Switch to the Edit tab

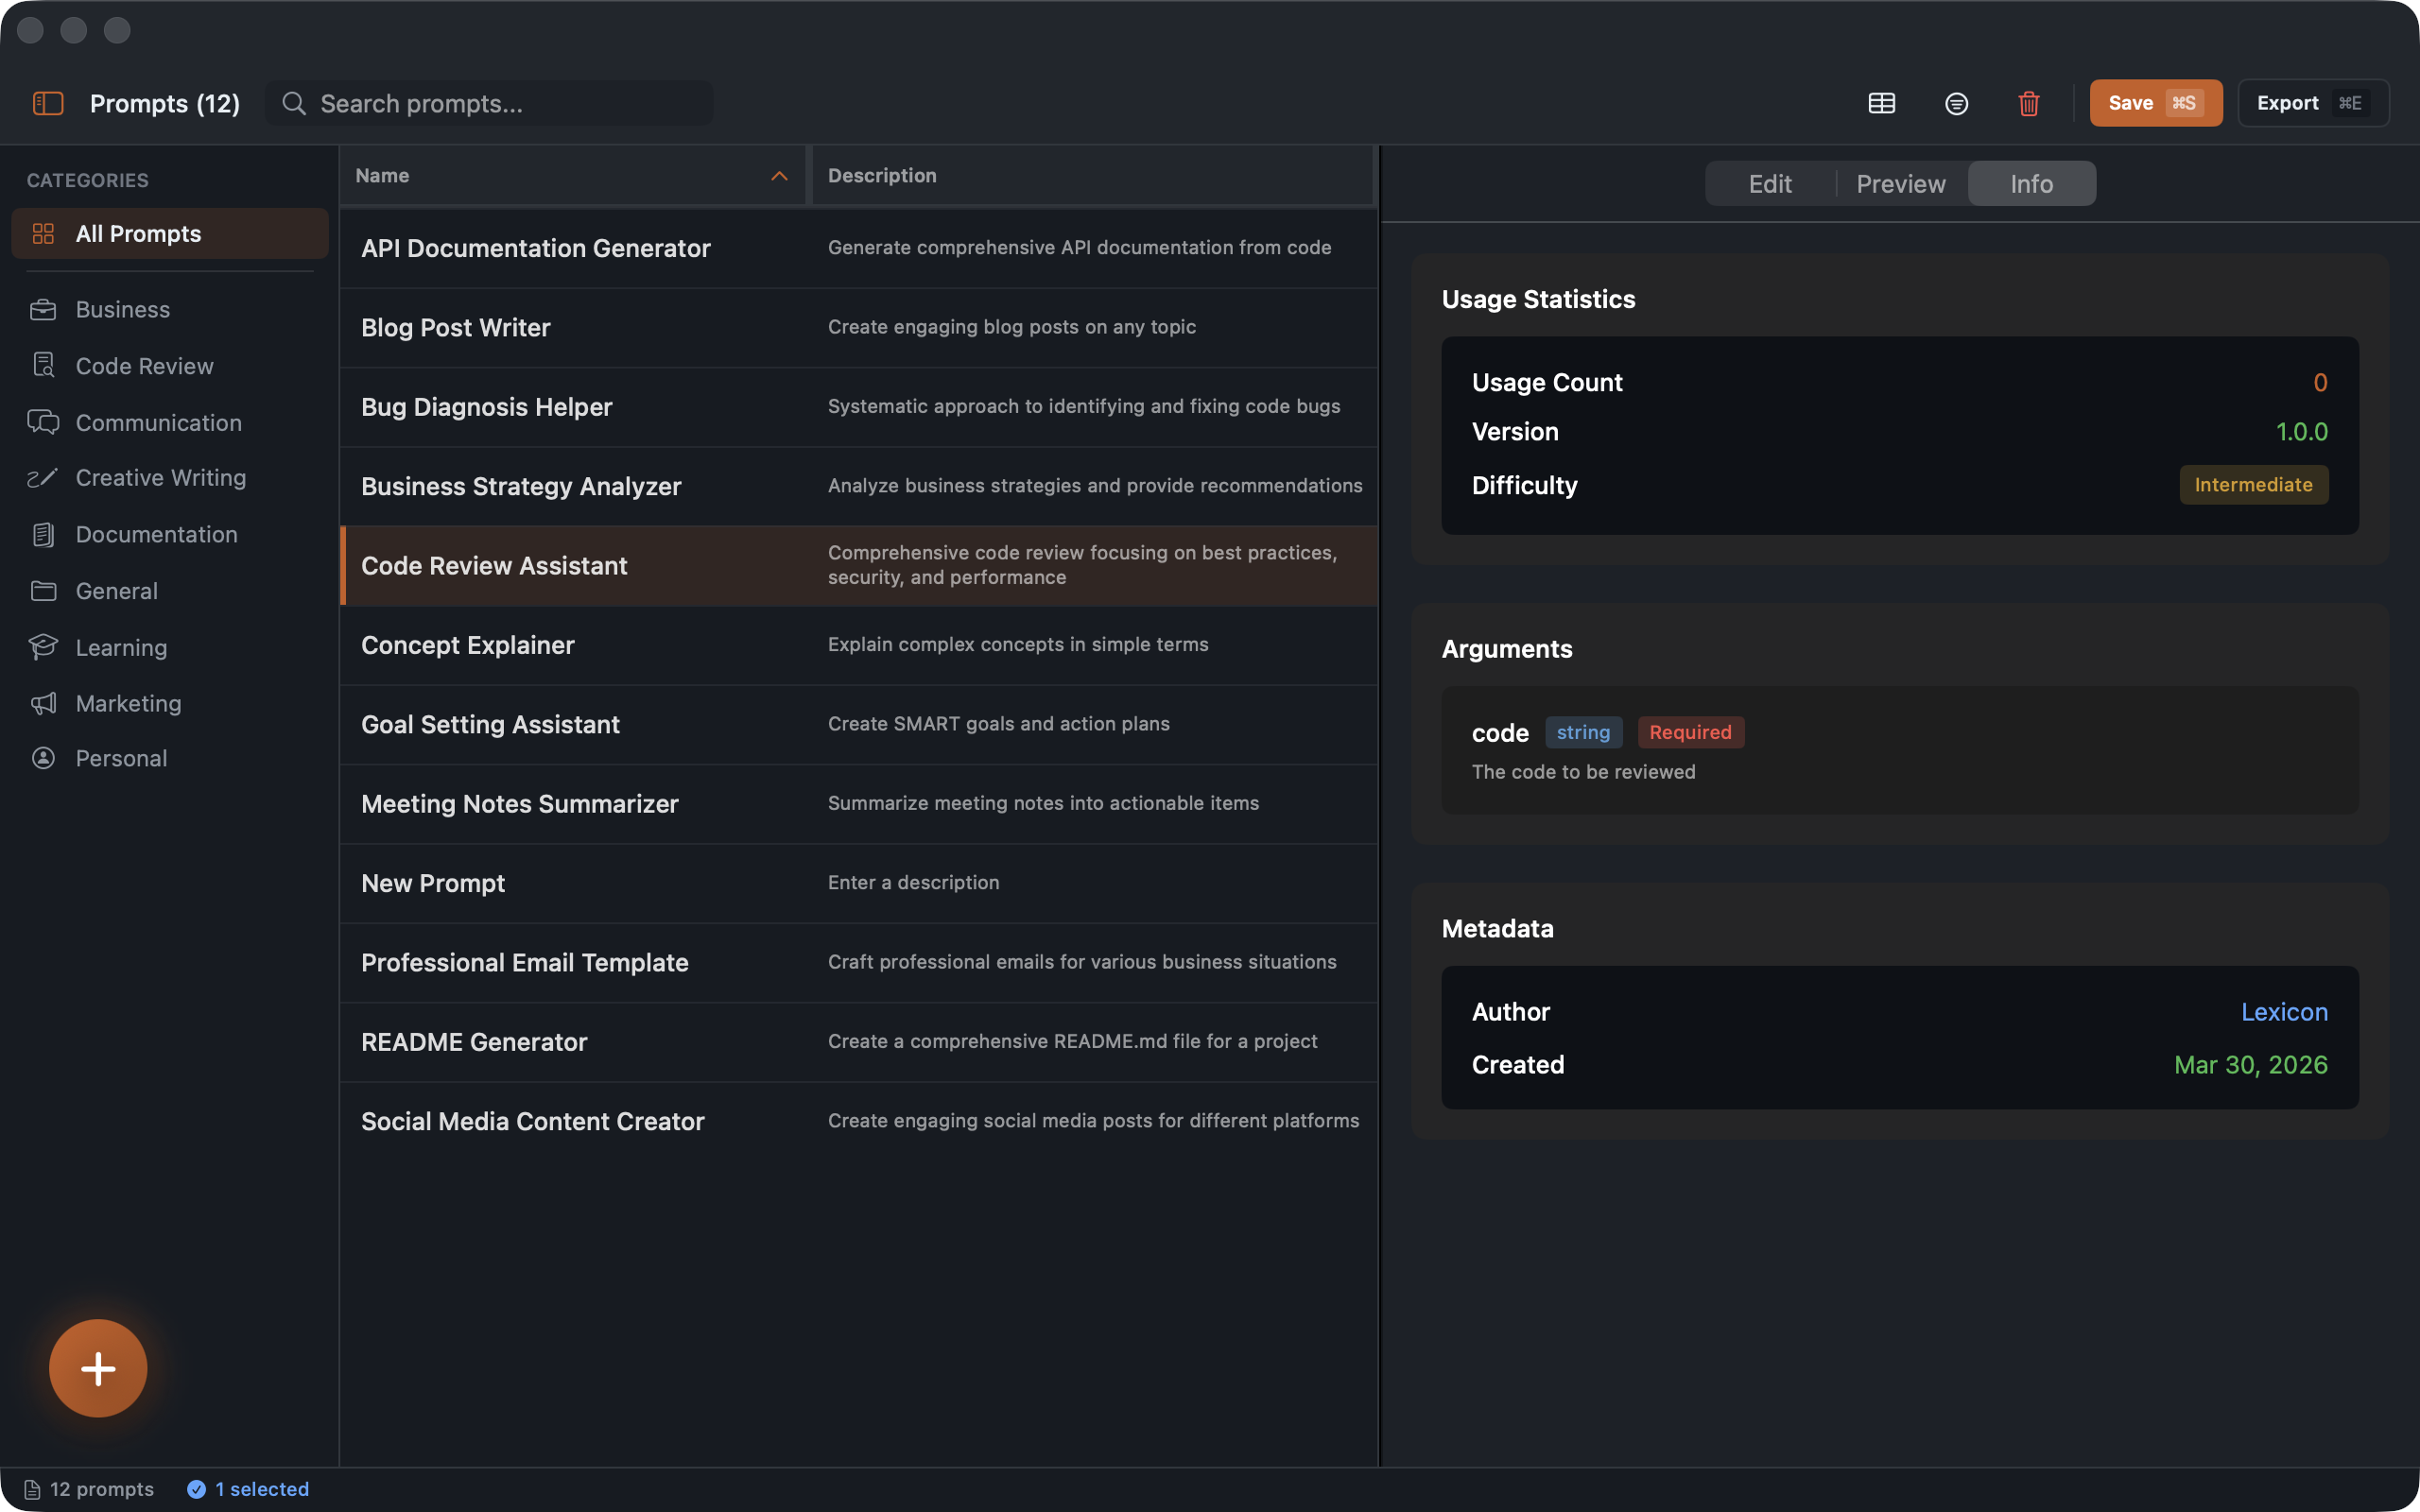[1769, 184]
